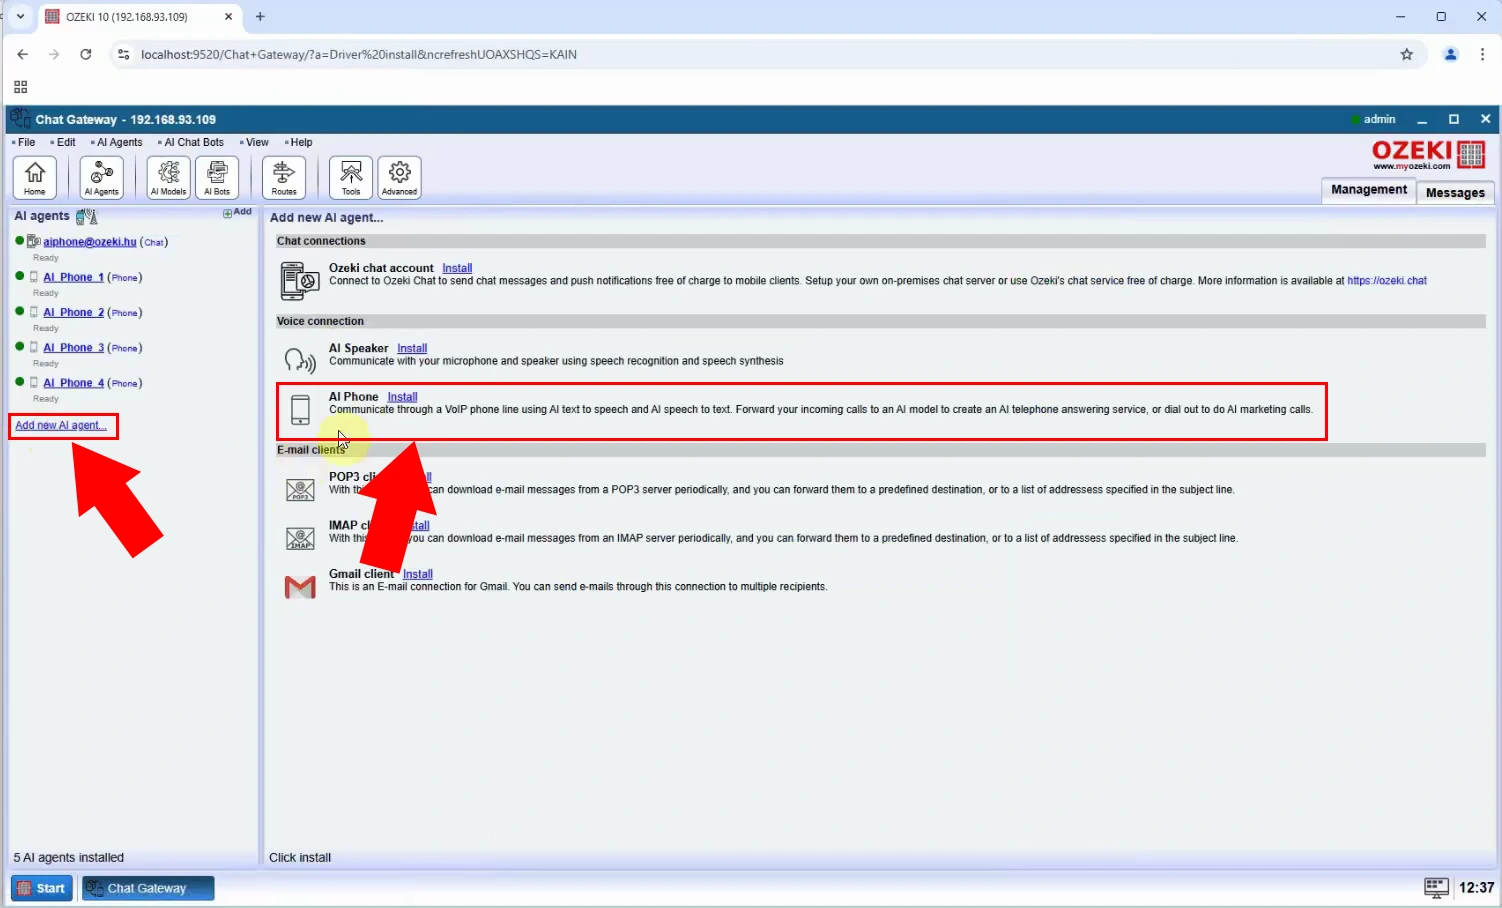The image size is (1502, 908).
Task: Click '5 AI agents installed' status text
Action: [x=69, y=858]
